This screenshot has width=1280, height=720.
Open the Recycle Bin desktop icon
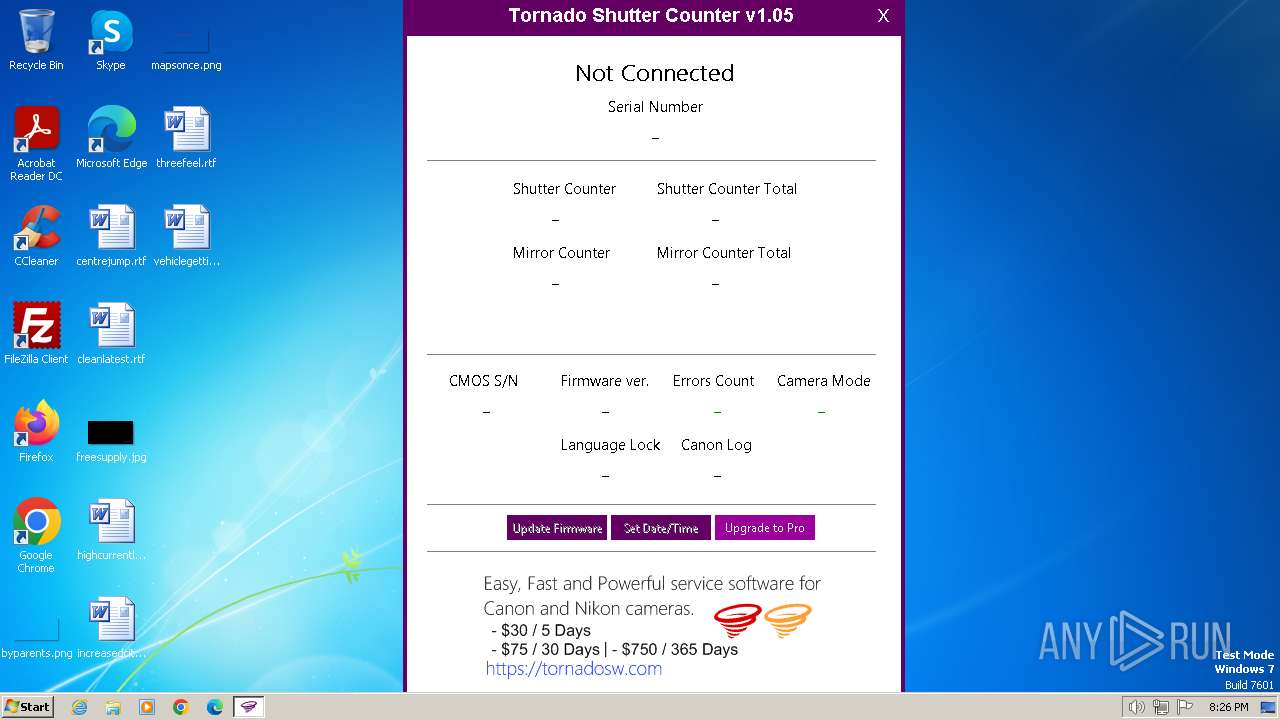(x=36, y=40)
